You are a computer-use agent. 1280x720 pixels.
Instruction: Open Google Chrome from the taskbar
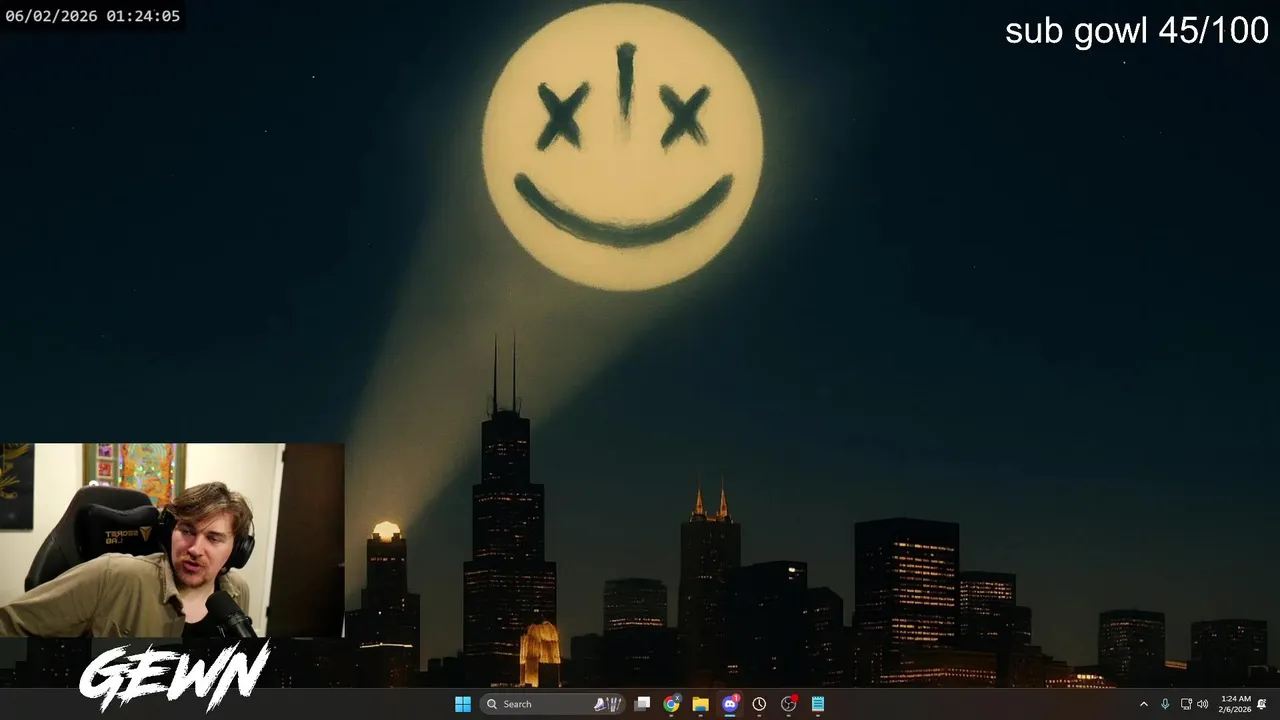671,704
